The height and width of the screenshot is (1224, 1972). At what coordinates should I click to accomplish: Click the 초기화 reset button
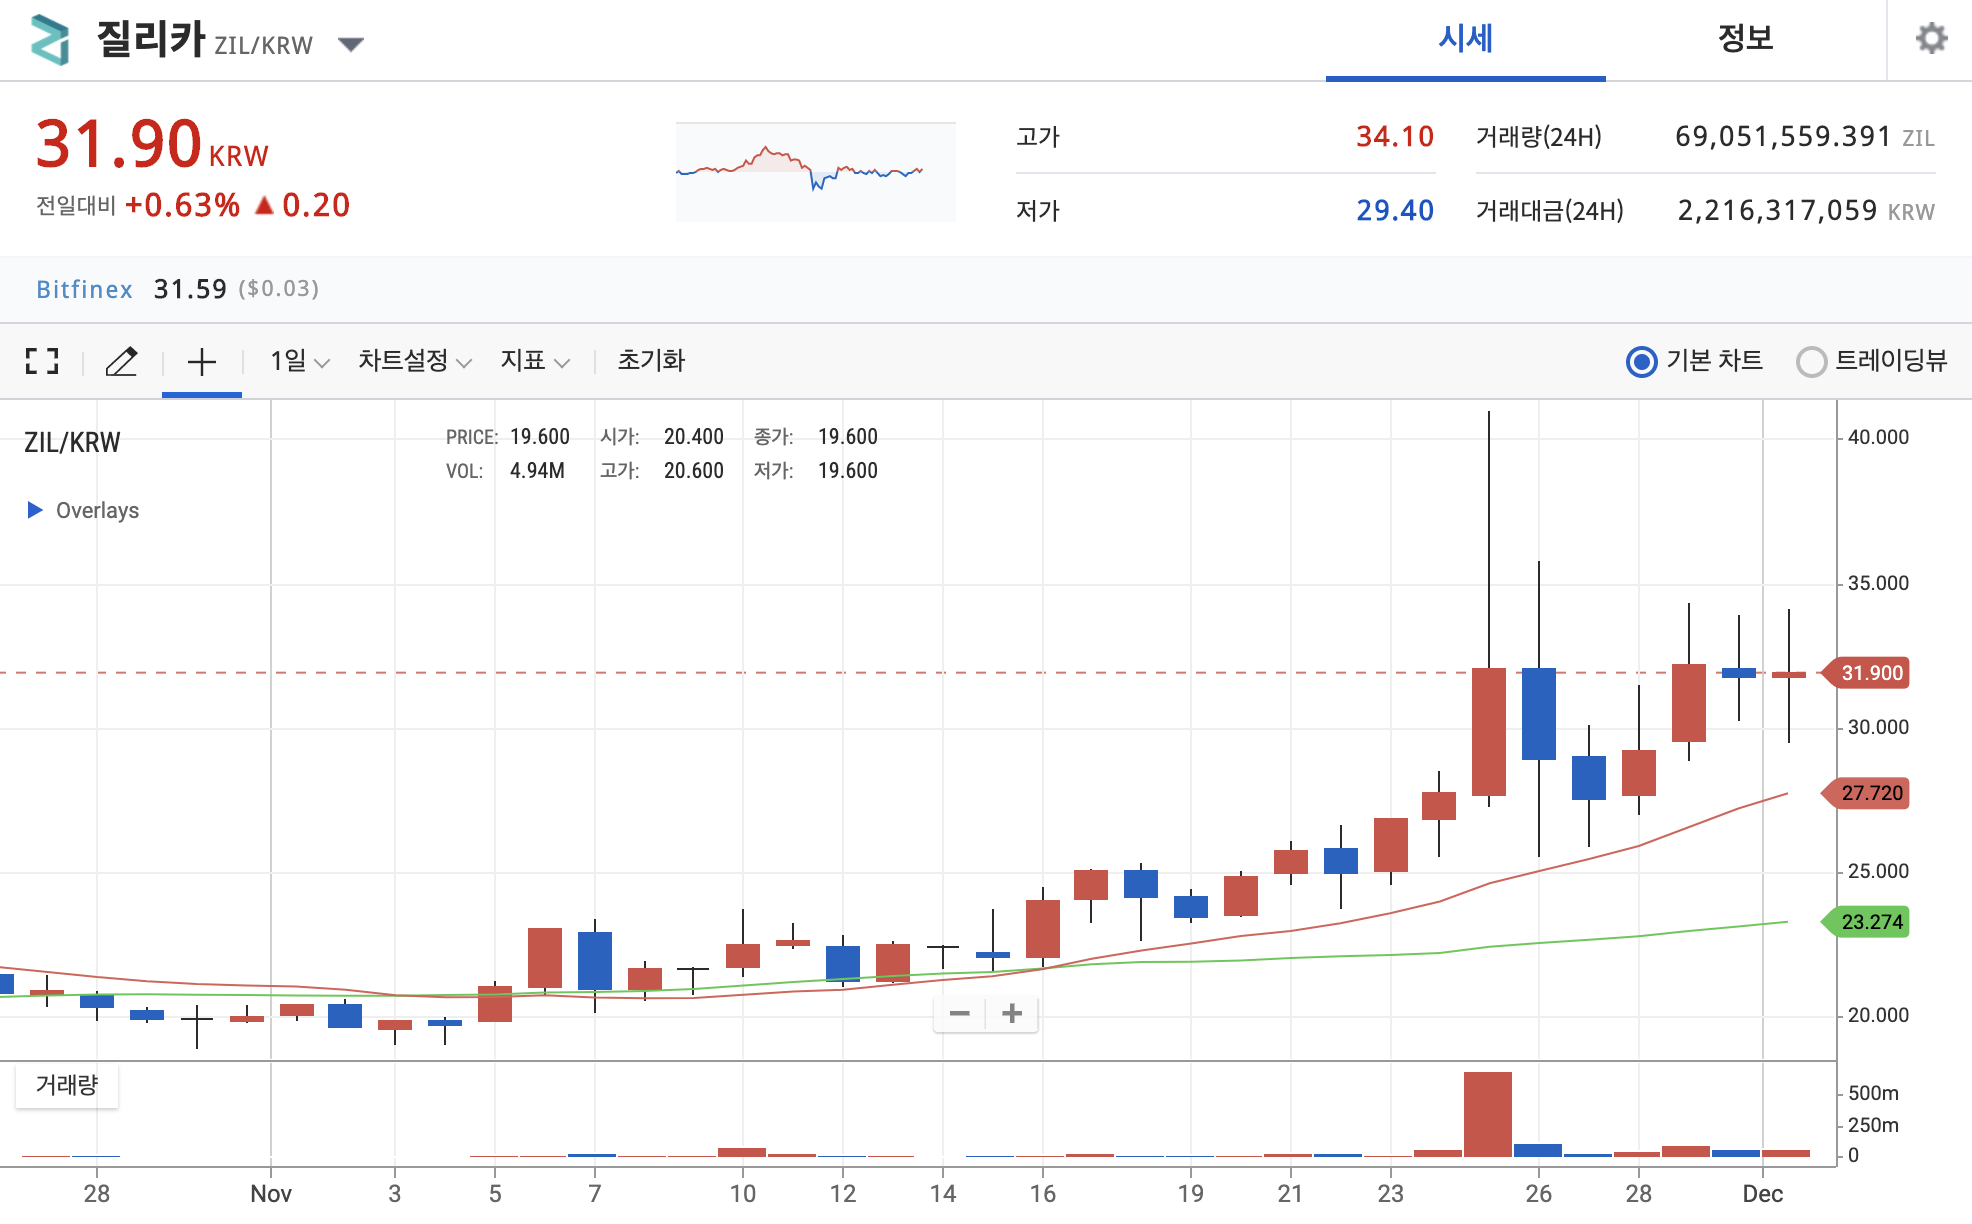[650, 361]
